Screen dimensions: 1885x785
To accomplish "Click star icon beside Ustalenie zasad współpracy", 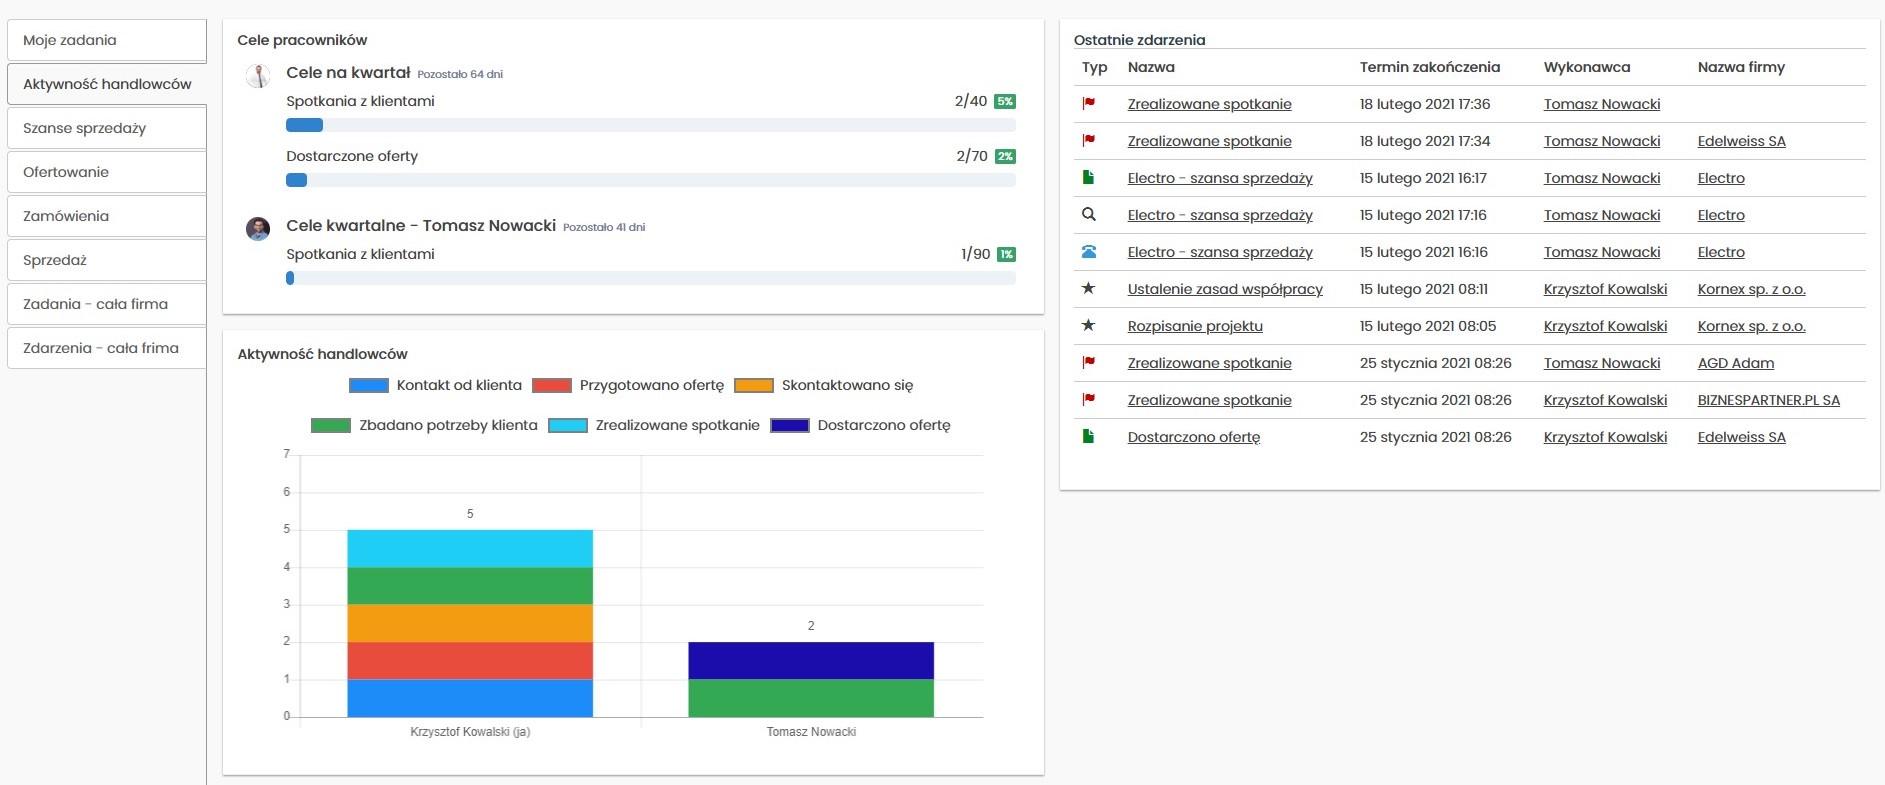I will click(1089, 289).
